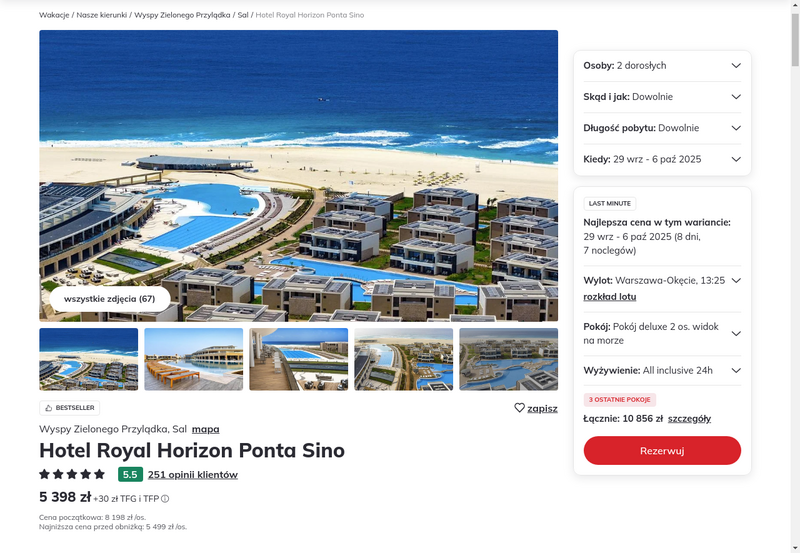Viewport: 800px width, 553px height.
Task: Open the Kiedy date dropdown
Action: pyautogui.click(x=662, y=159)
